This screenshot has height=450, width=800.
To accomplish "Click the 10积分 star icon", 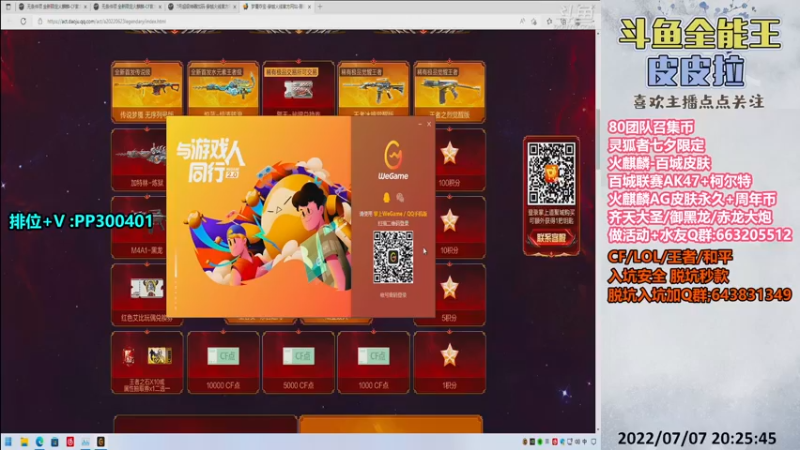I will pyautogui.click(x=449, y=221).
